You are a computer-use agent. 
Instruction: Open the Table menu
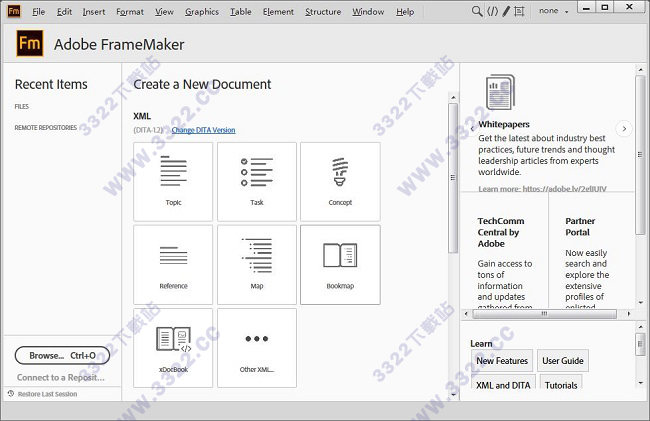[x=241, y=12]
